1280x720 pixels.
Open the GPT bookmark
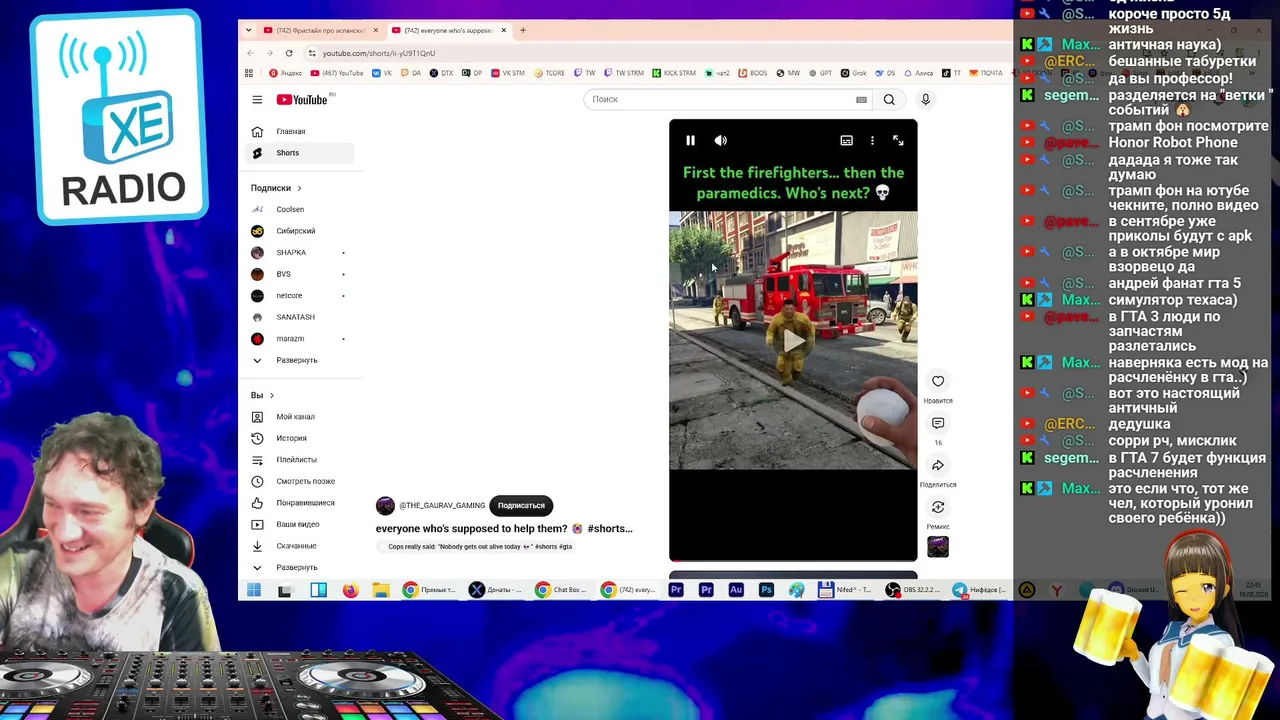[820, 73]
